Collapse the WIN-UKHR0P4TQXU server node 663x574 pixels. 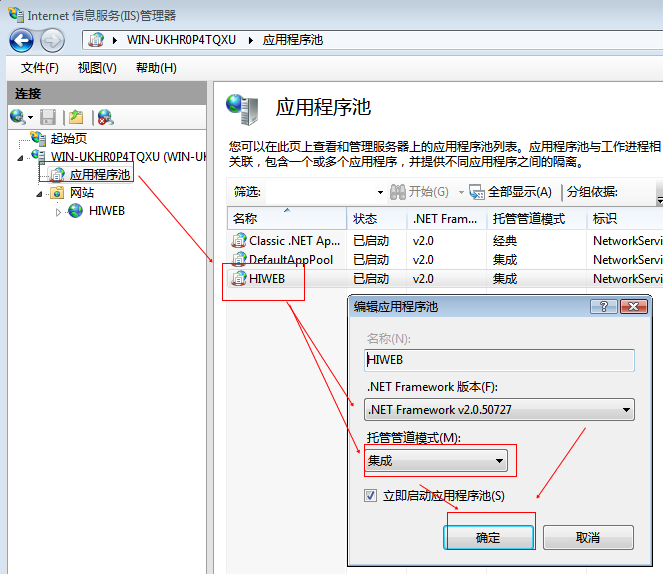pos(20,158)
